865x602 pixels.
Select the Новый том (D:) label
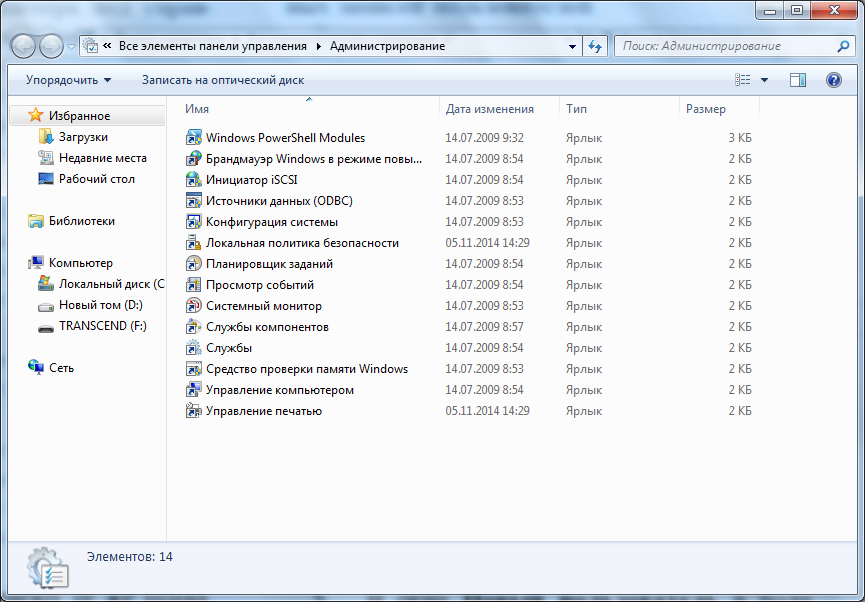pos(100,305)
